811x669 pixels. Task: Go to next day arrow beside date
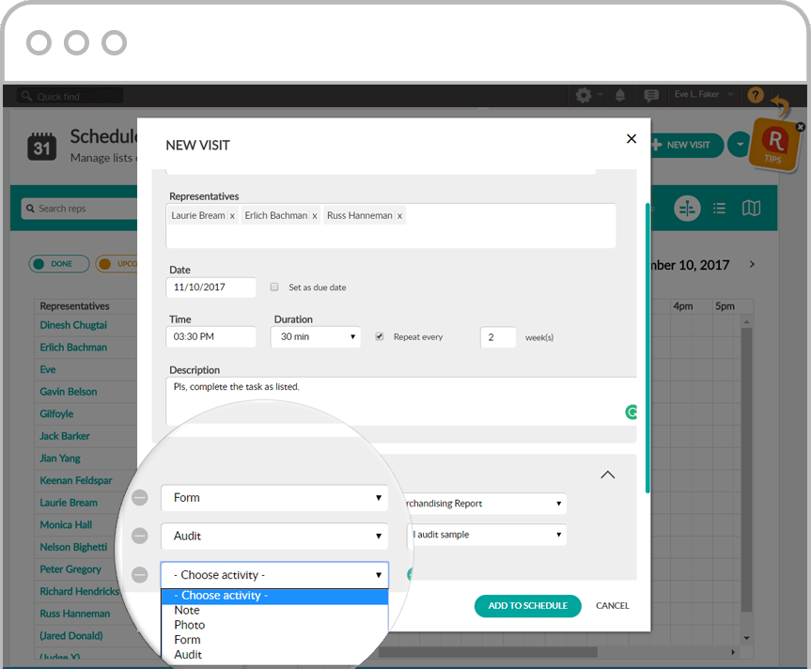tap(752, 264)
